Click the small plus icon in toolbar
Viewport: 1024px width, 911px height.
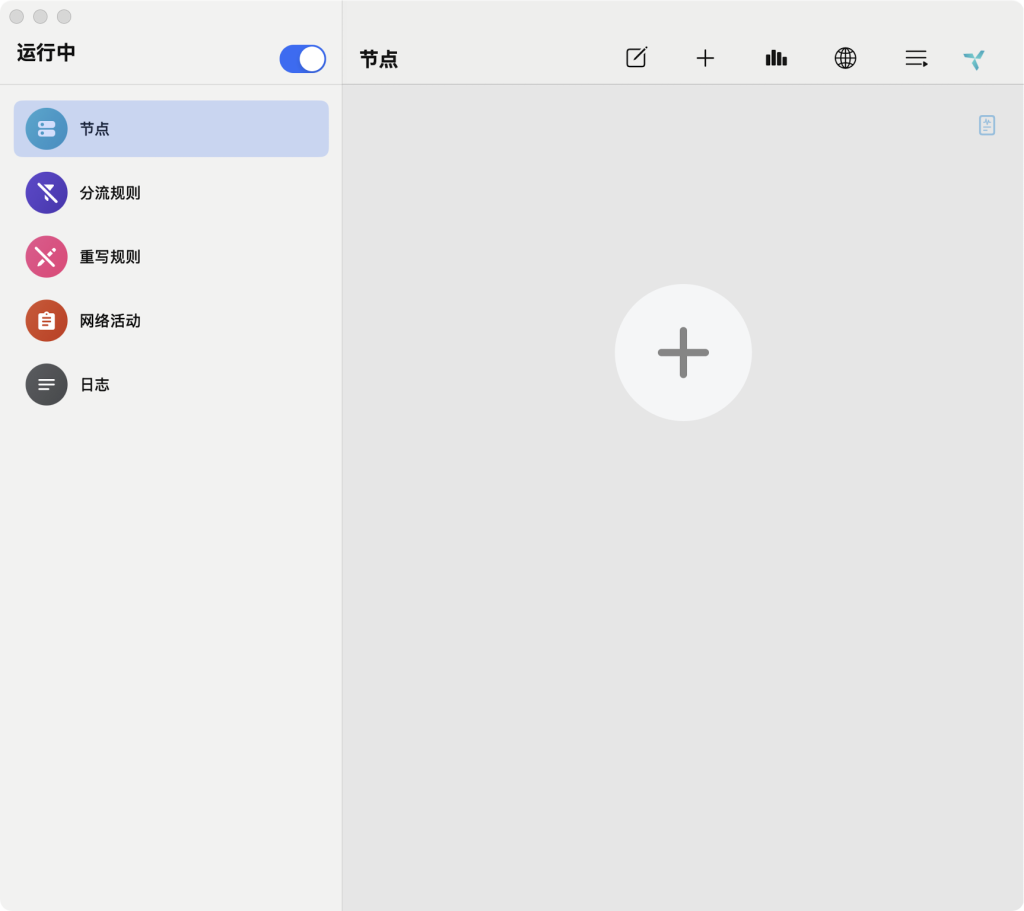pyautogui.click(x=705, y=58)
